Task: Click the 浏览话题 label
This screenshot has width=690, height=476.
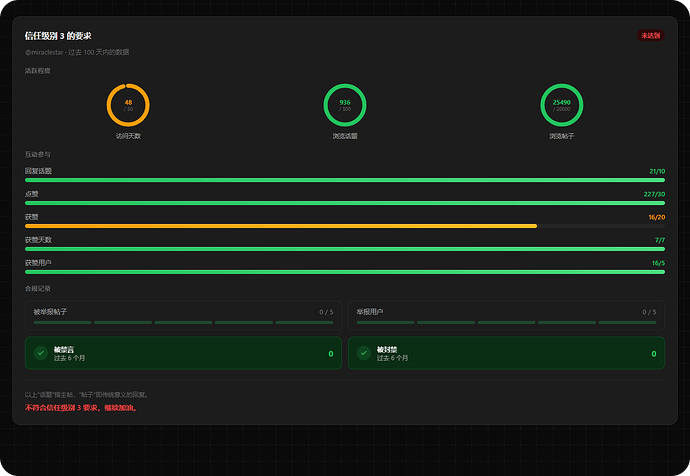Action: (345, 136)
